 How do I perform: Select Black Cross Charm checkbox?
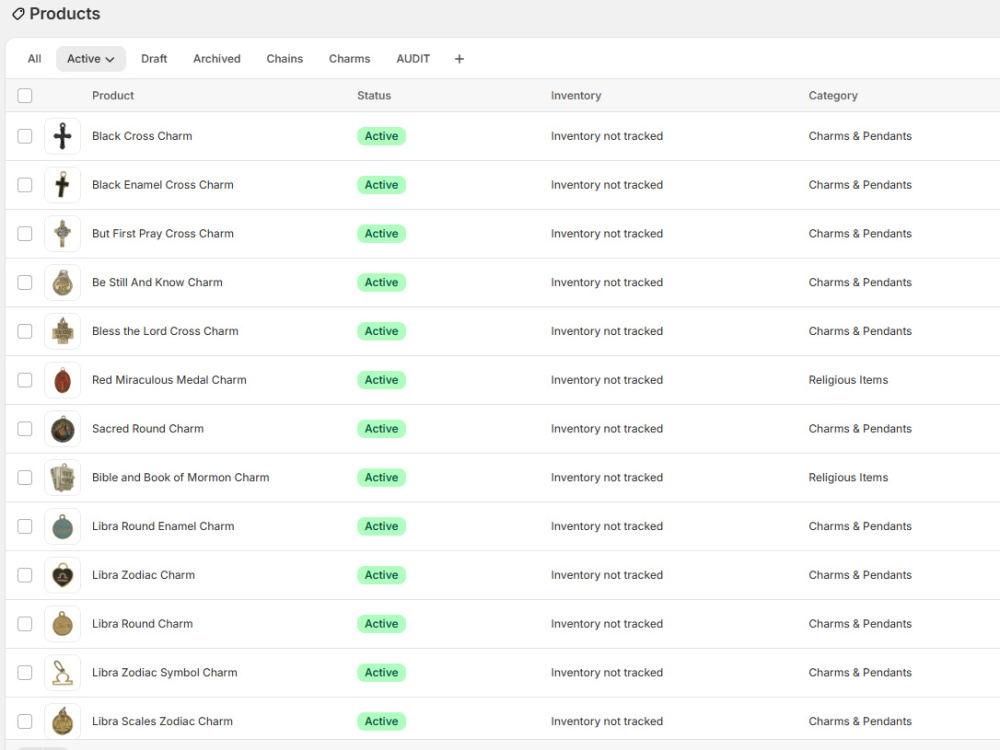coord(25,136)
